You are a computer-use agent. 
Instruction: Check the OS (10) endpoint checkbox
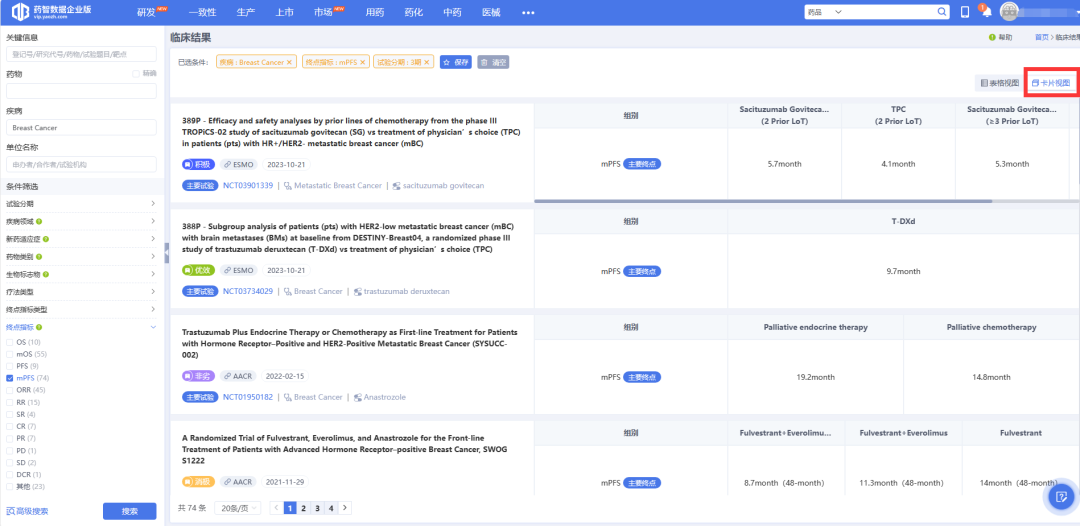(x=10, y=342)
